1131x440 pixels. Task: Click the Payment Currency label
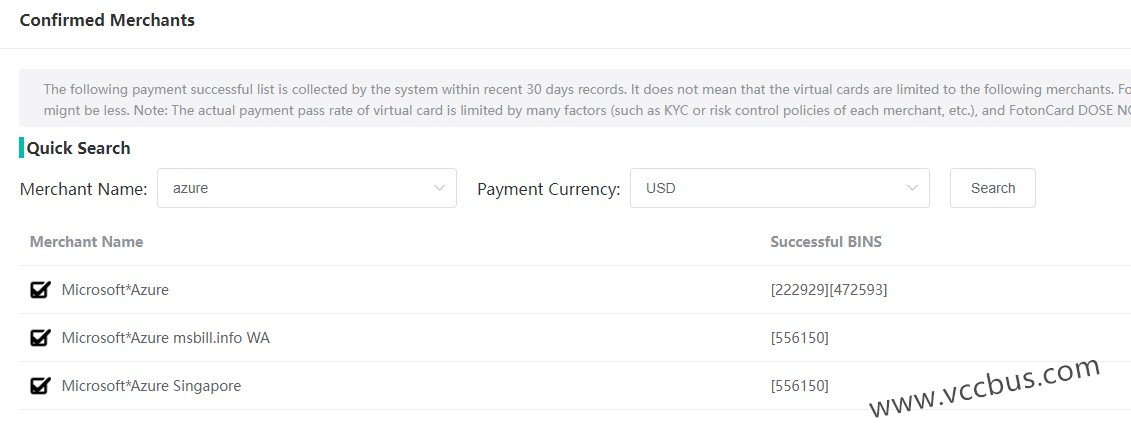pos(548,189)
